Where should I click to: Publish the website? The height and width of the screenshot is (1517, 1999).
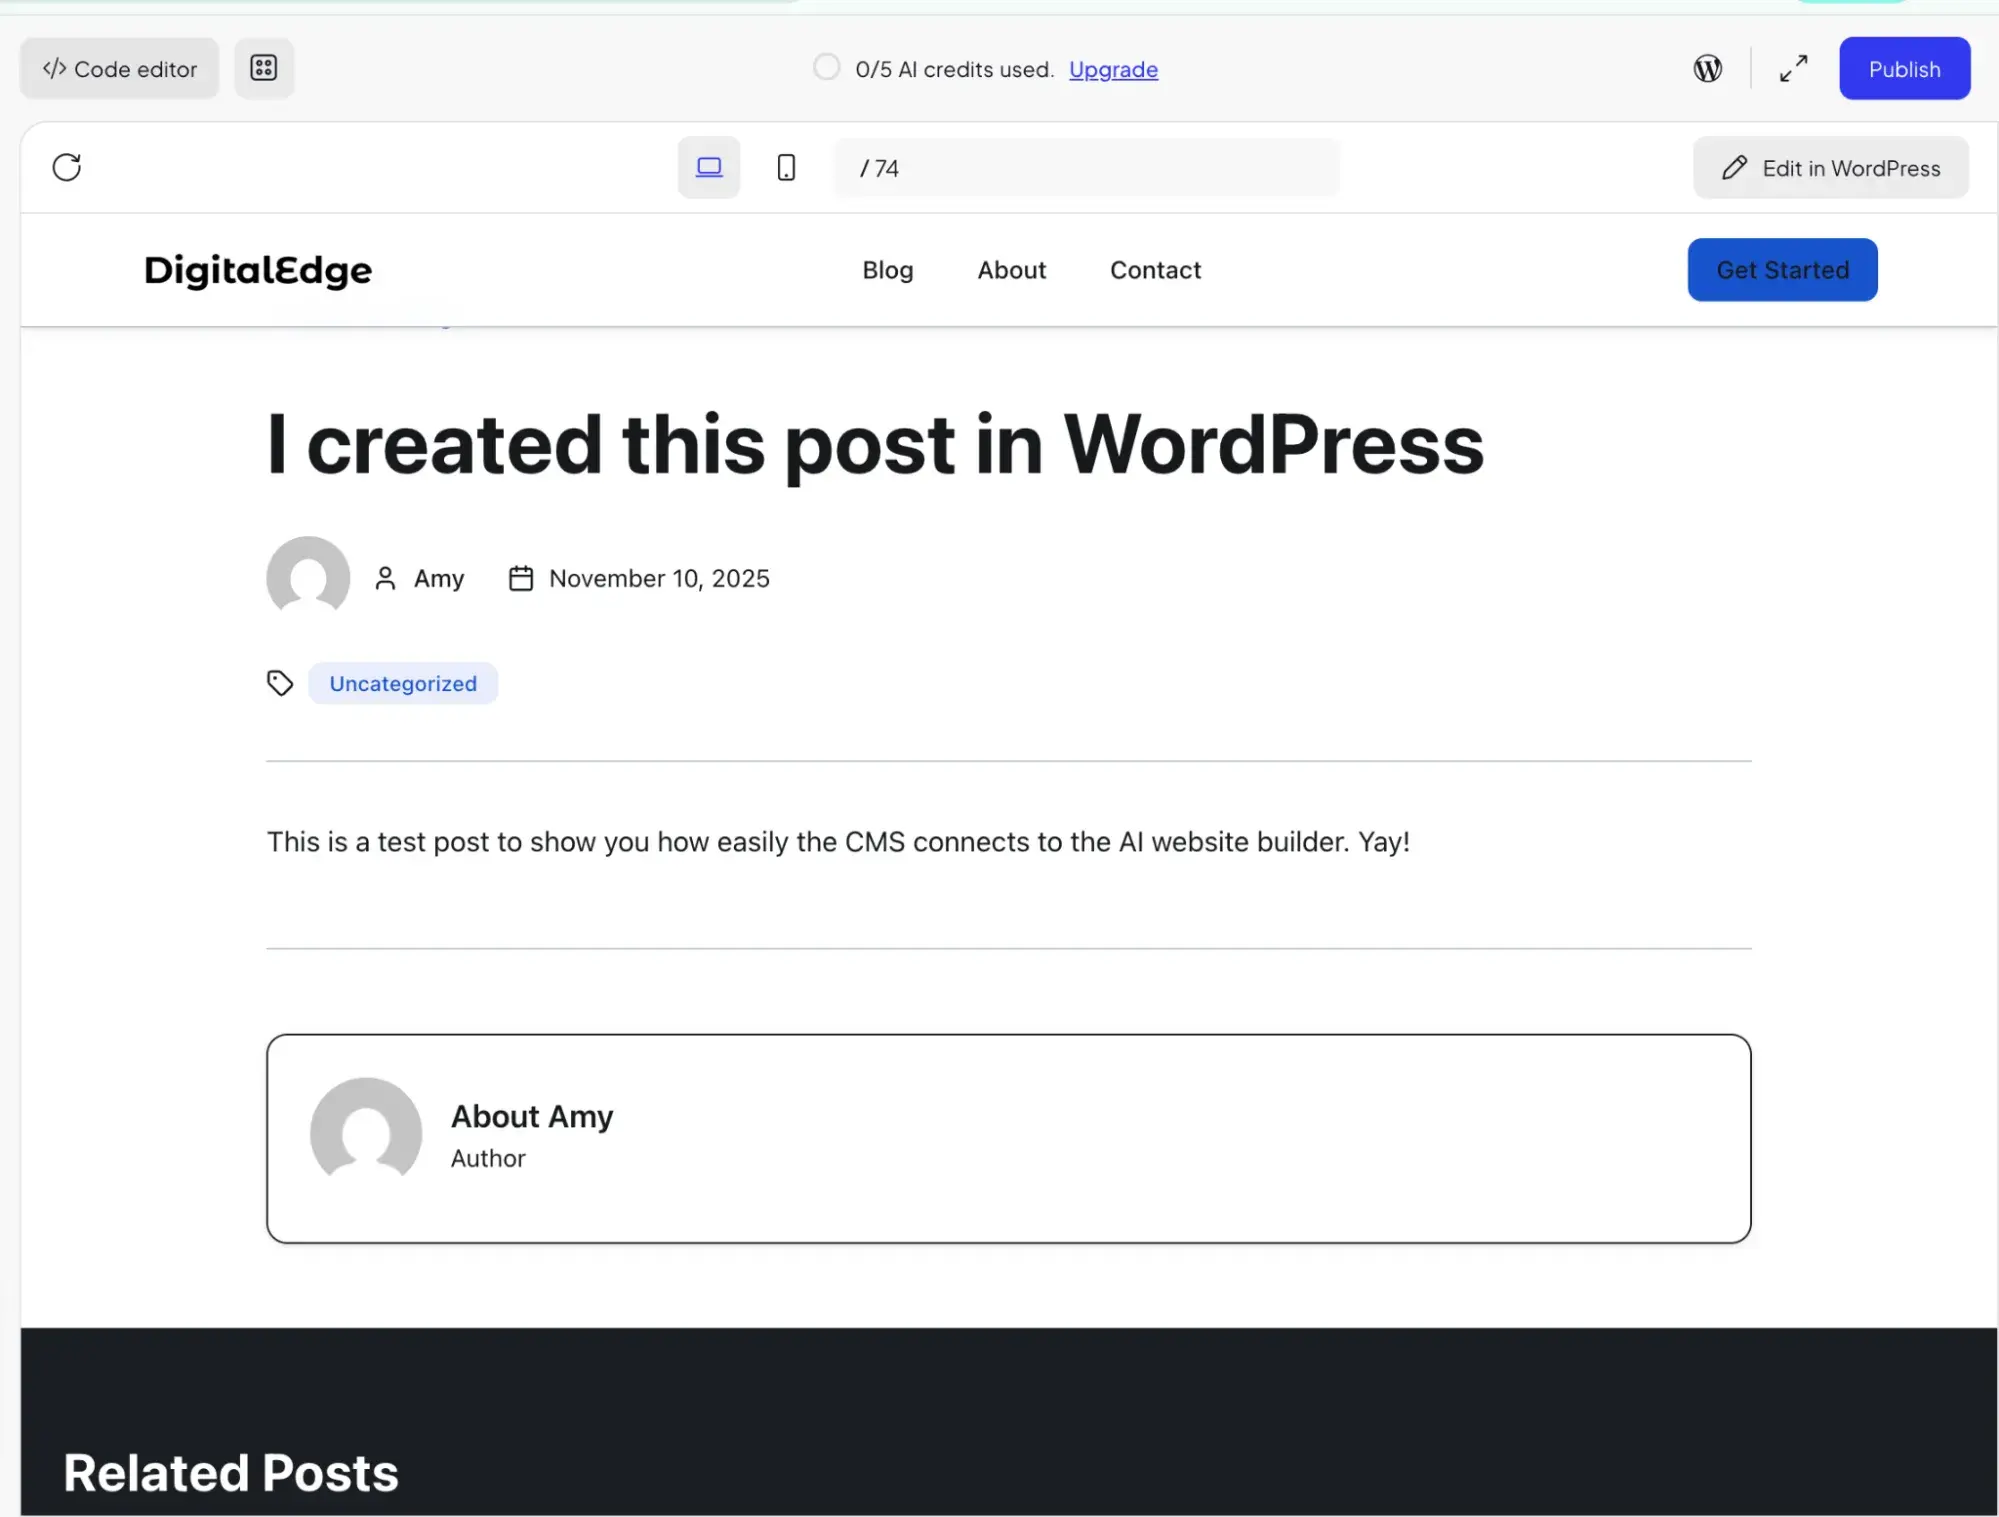pyautogui.click(x=1903, y=68)
